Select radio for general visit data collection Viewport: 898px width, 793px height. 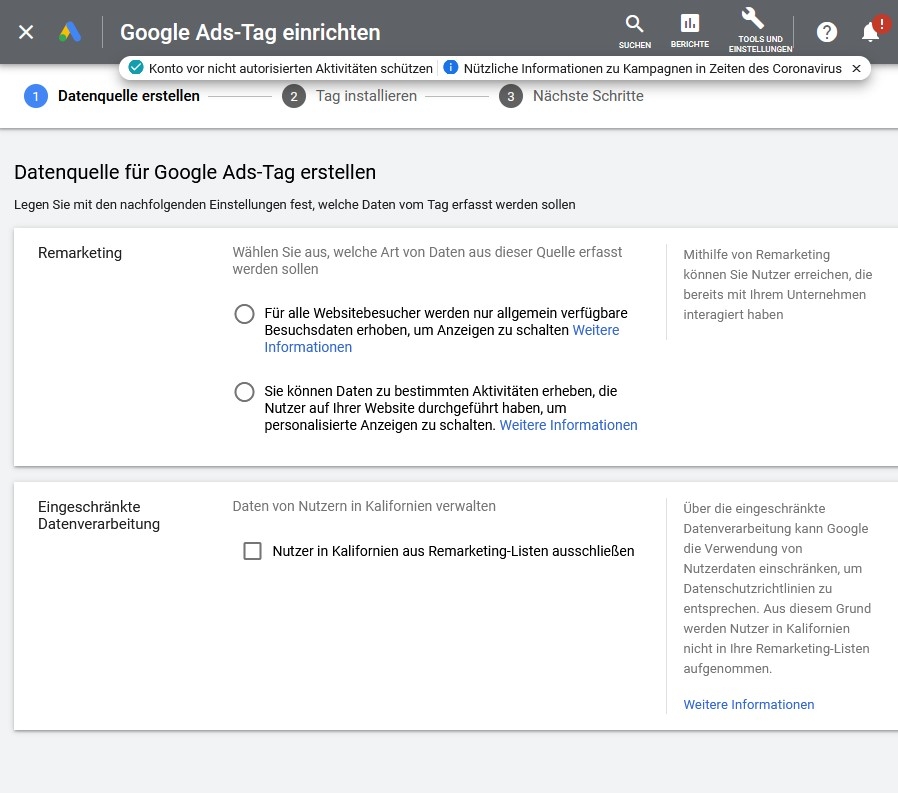244,314
